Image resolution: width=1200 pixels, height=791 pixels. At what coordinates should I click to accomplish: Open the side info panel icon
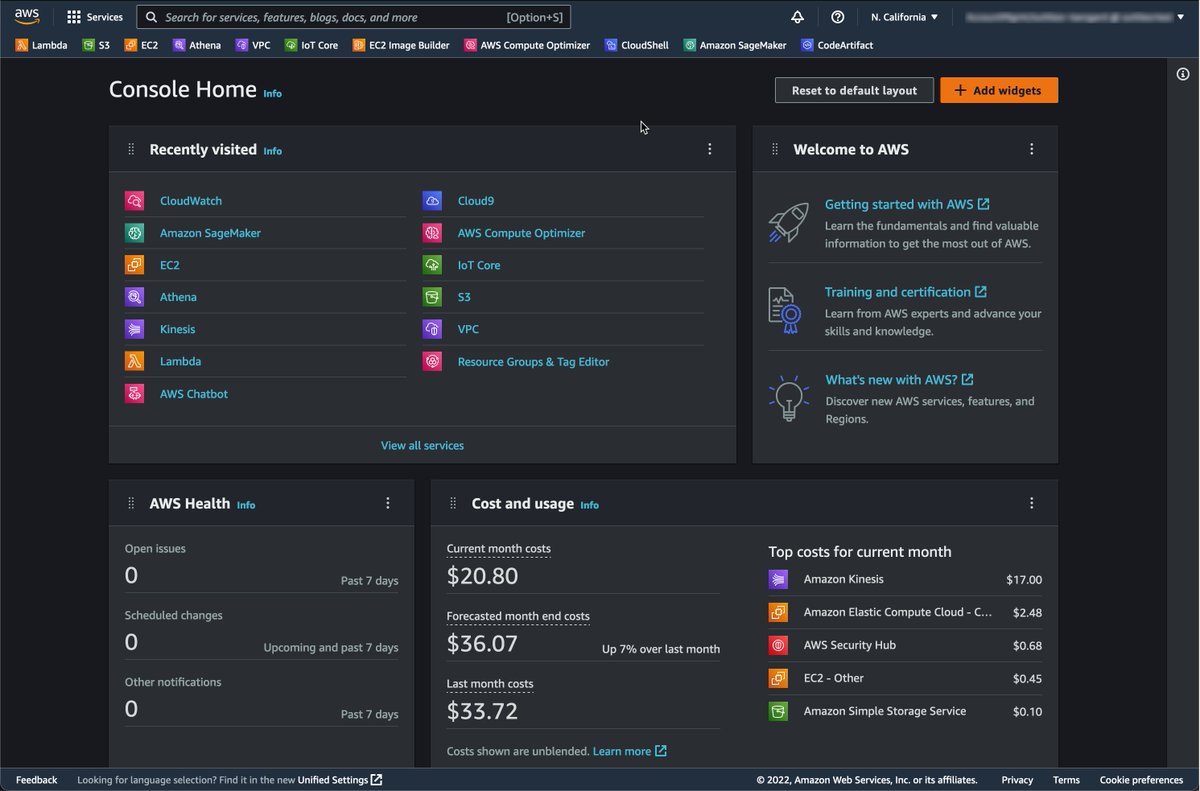[1183, 74]
